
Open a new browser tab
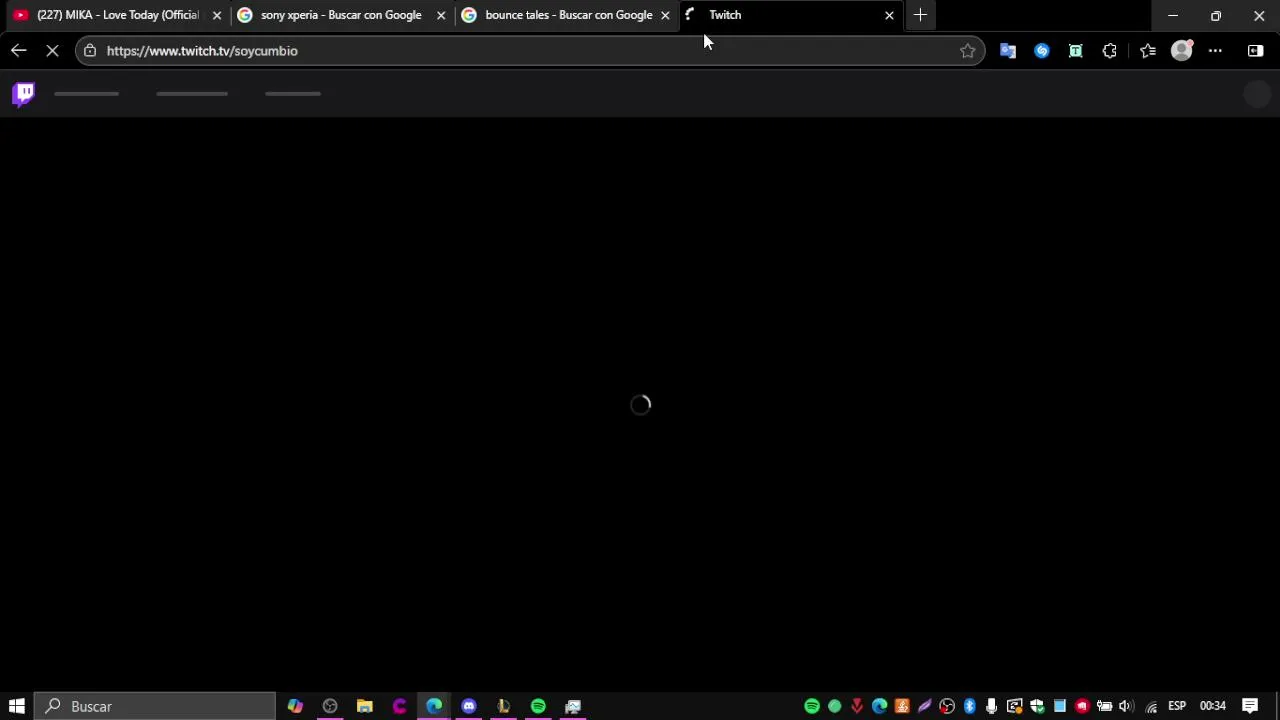[920, 15]
